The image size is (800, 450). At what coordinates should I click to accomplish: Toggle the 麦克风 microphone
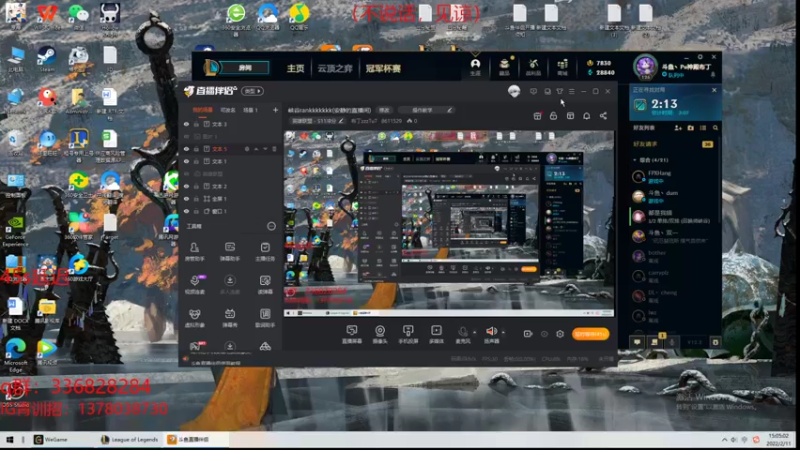(x=463, y=334)
